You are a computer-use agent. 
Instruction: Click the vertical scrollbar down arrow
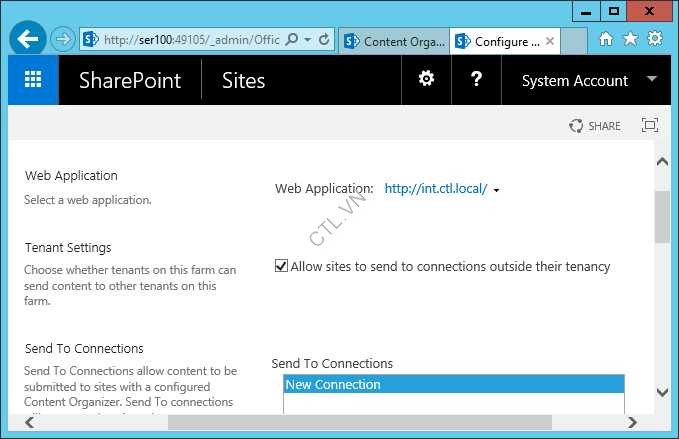point(662,392)
